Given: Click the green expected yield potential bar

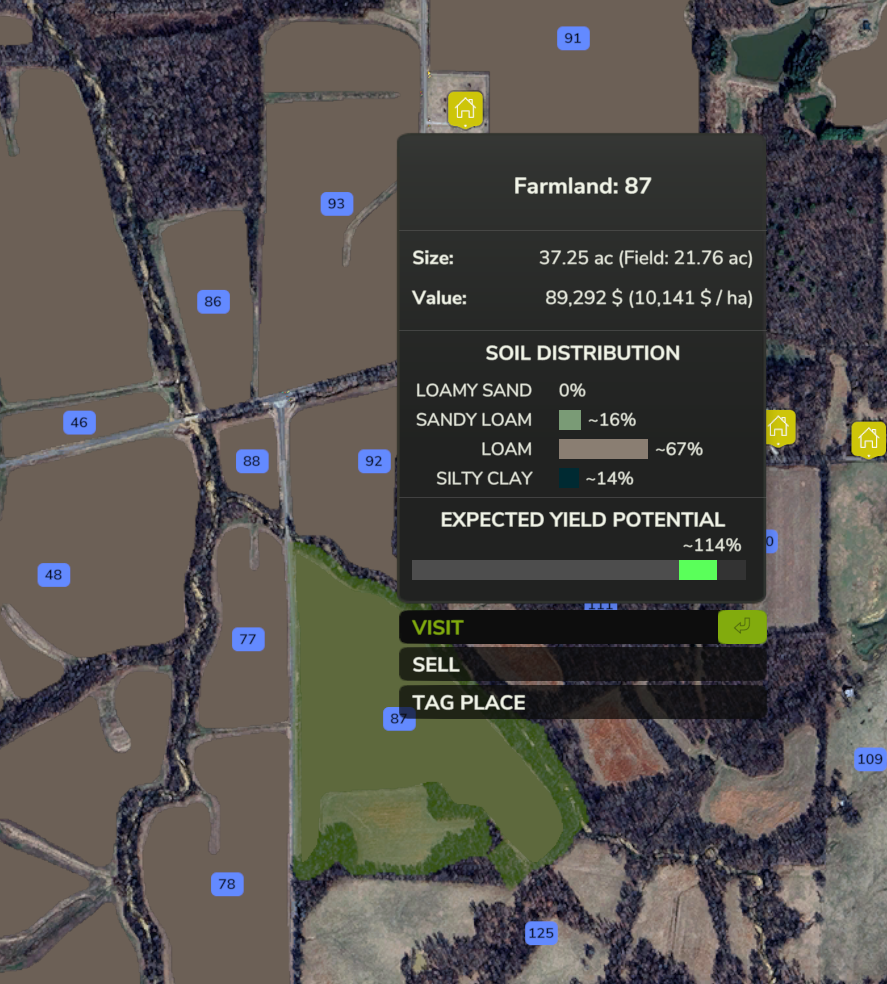Looking at the screenshot, I should coord(697,570).
